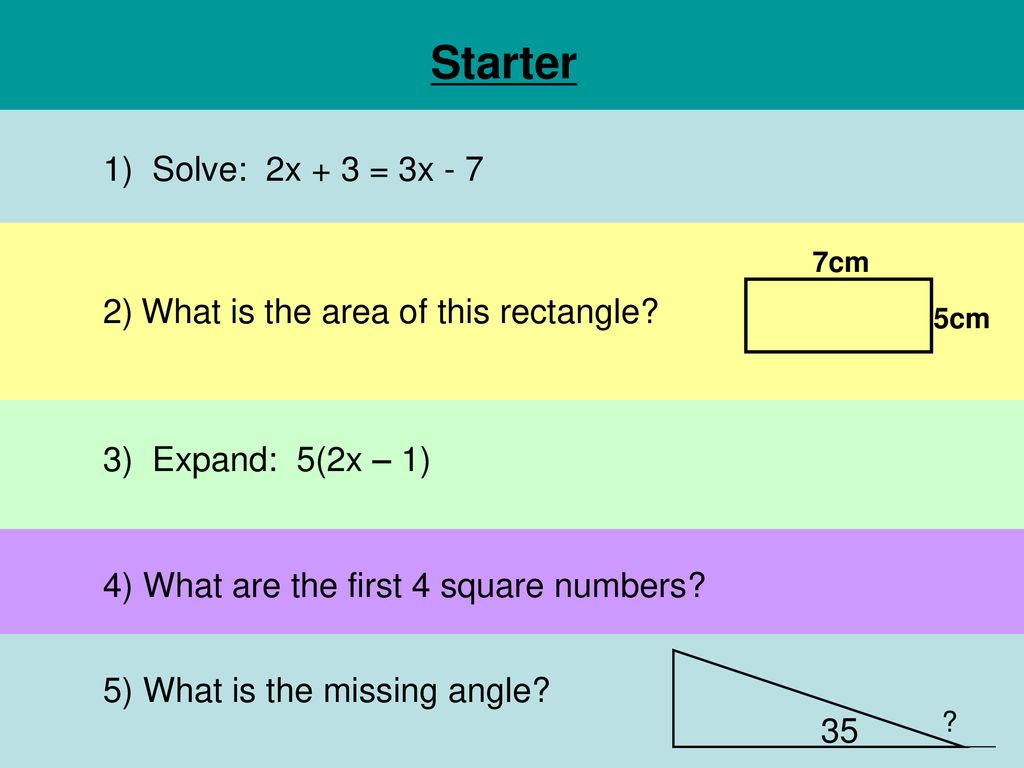Click the rectangle area question text
This screenshot has height=768, width=1024.
click(380, 312)
